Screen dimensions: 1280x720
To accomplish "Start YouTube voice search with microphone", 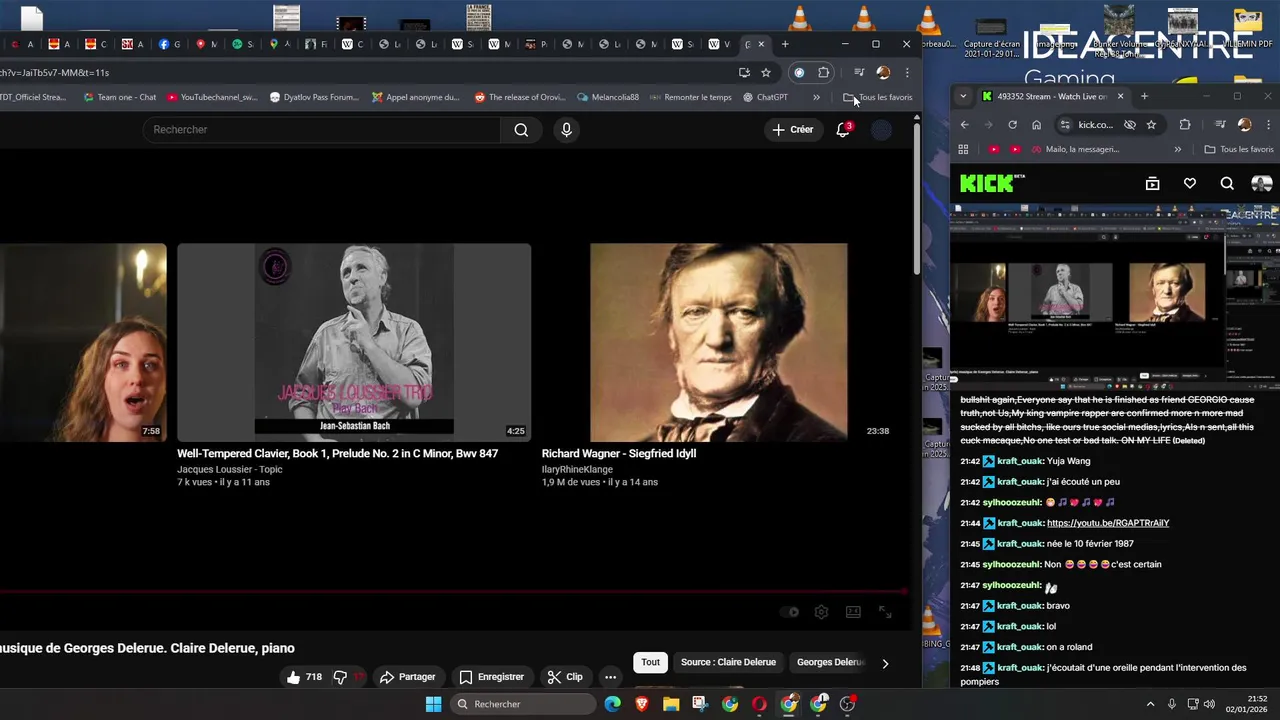I will (x=566, y=130).
